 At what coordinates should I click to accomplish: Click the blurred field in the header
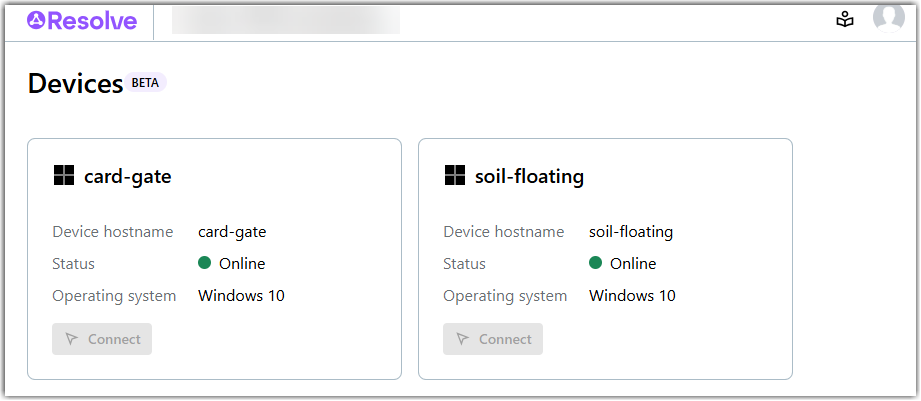[286, 20]
